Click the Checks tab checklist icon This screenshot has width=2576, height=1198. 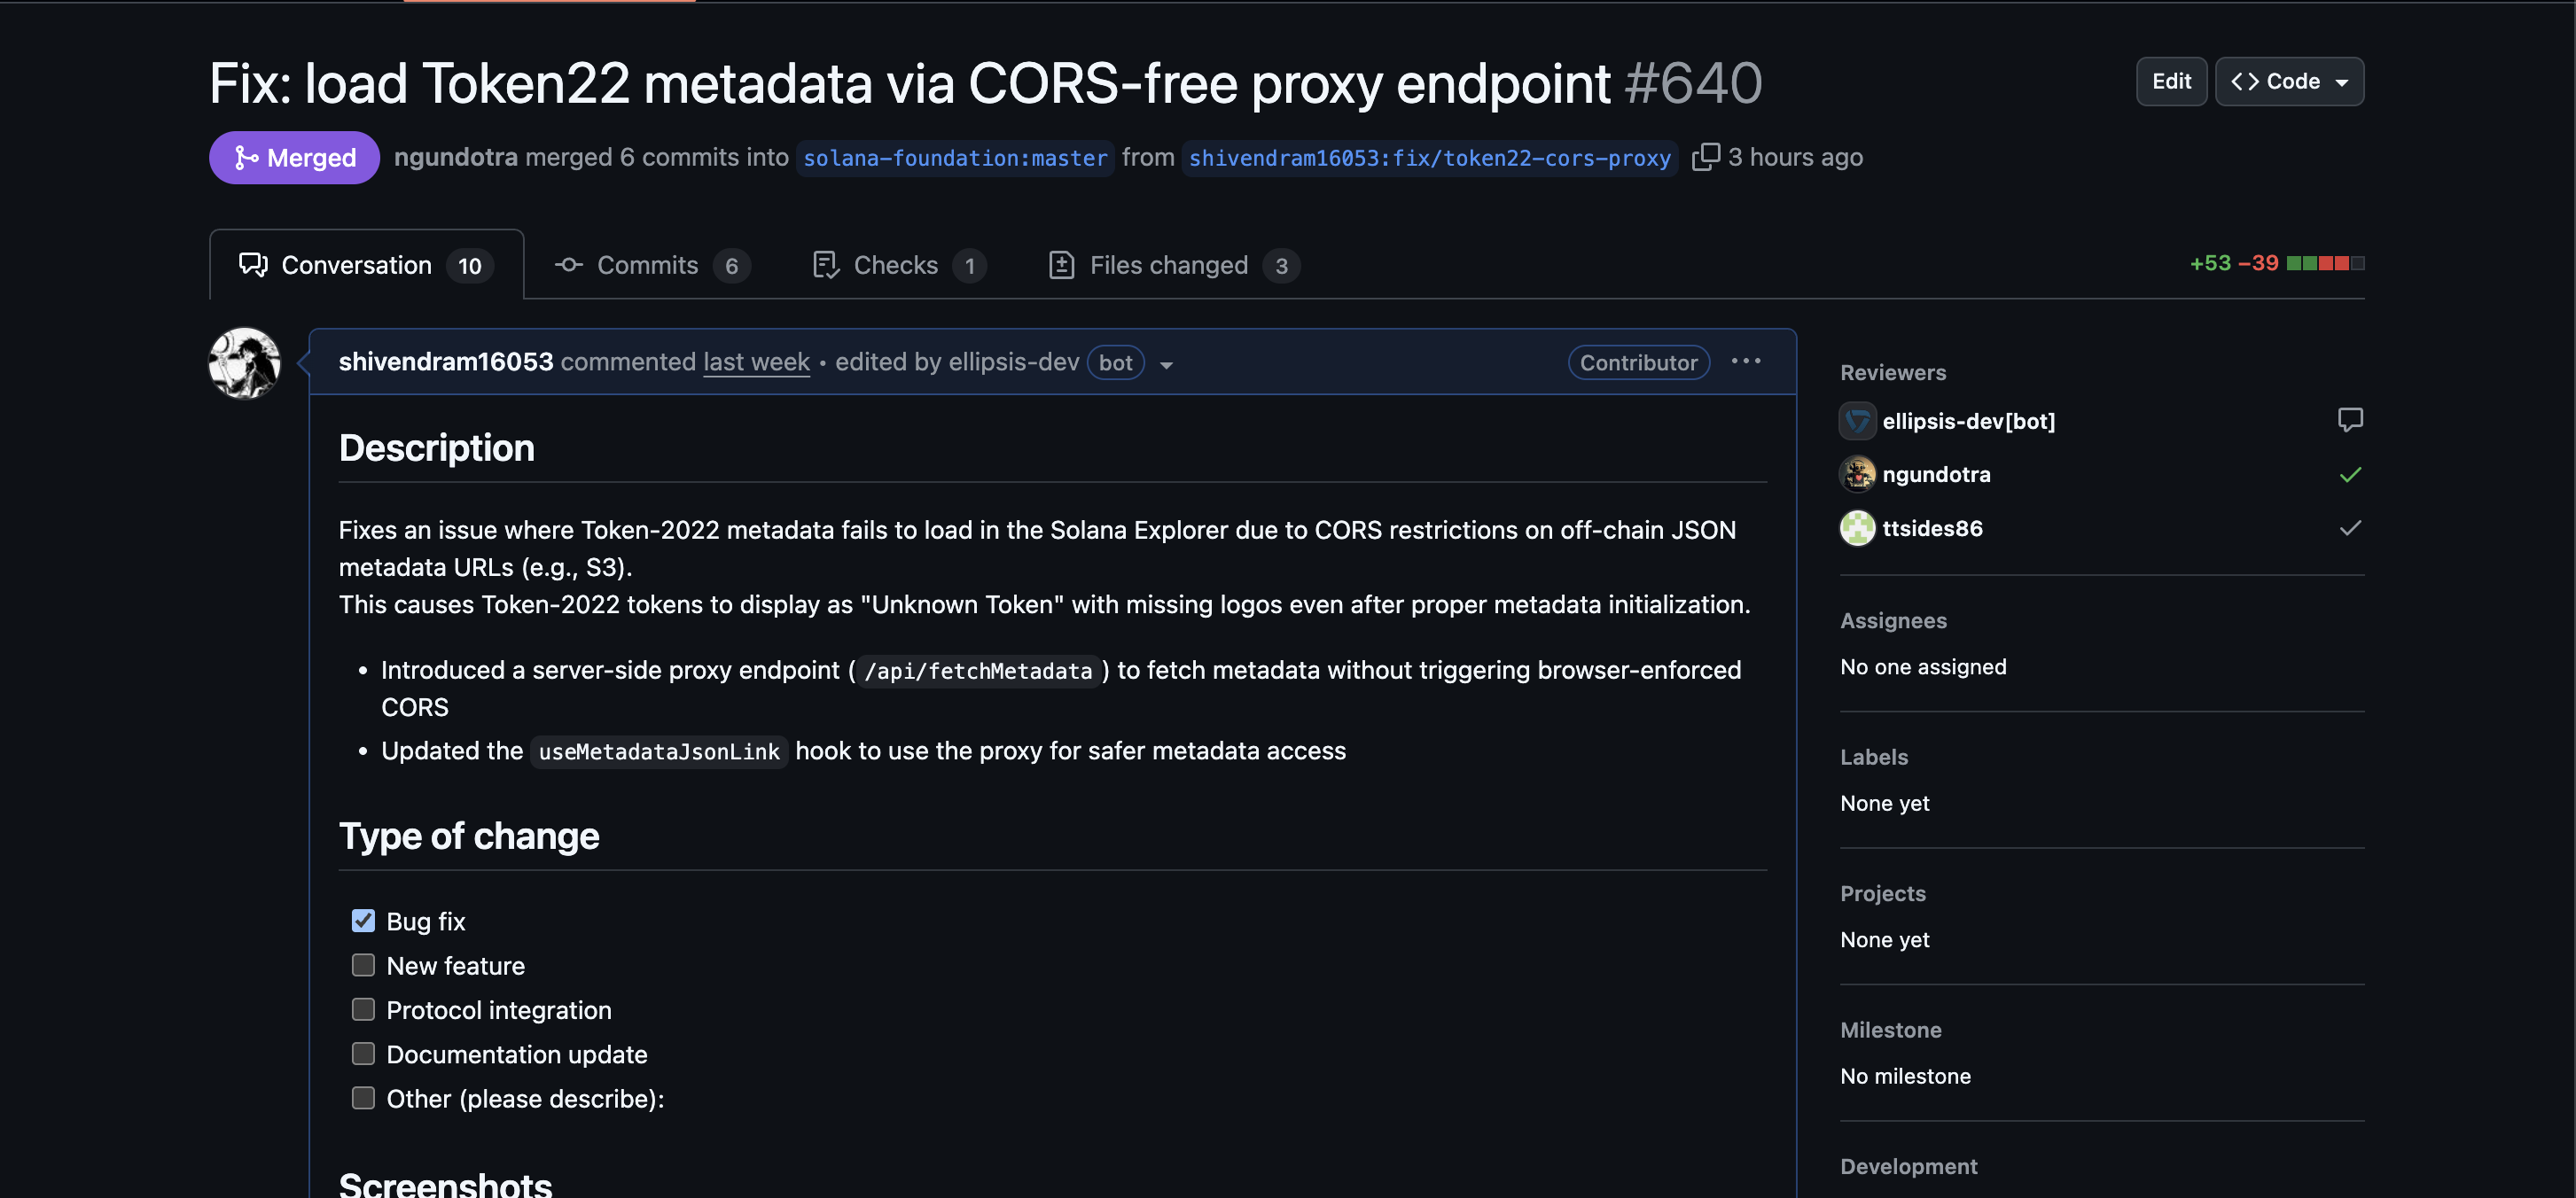pyautogui.click(x=825, y=265)
